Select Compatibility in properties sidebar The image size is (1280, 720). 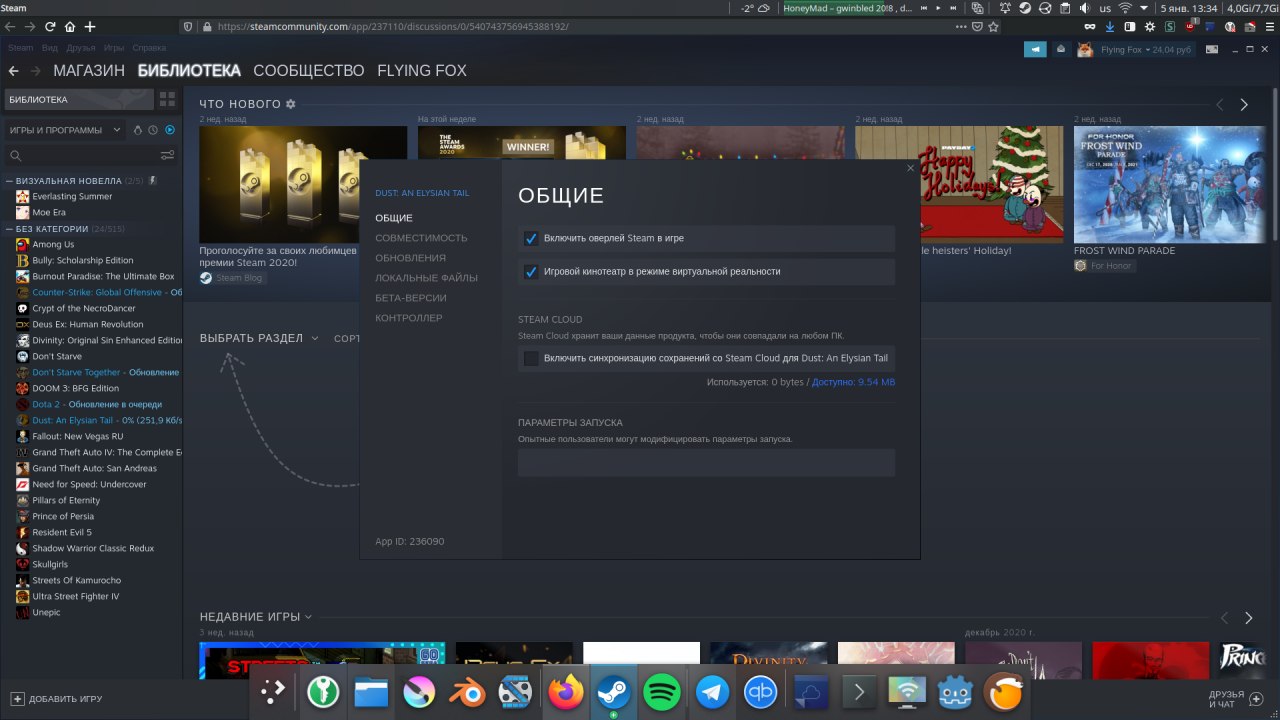click(421, 238)
